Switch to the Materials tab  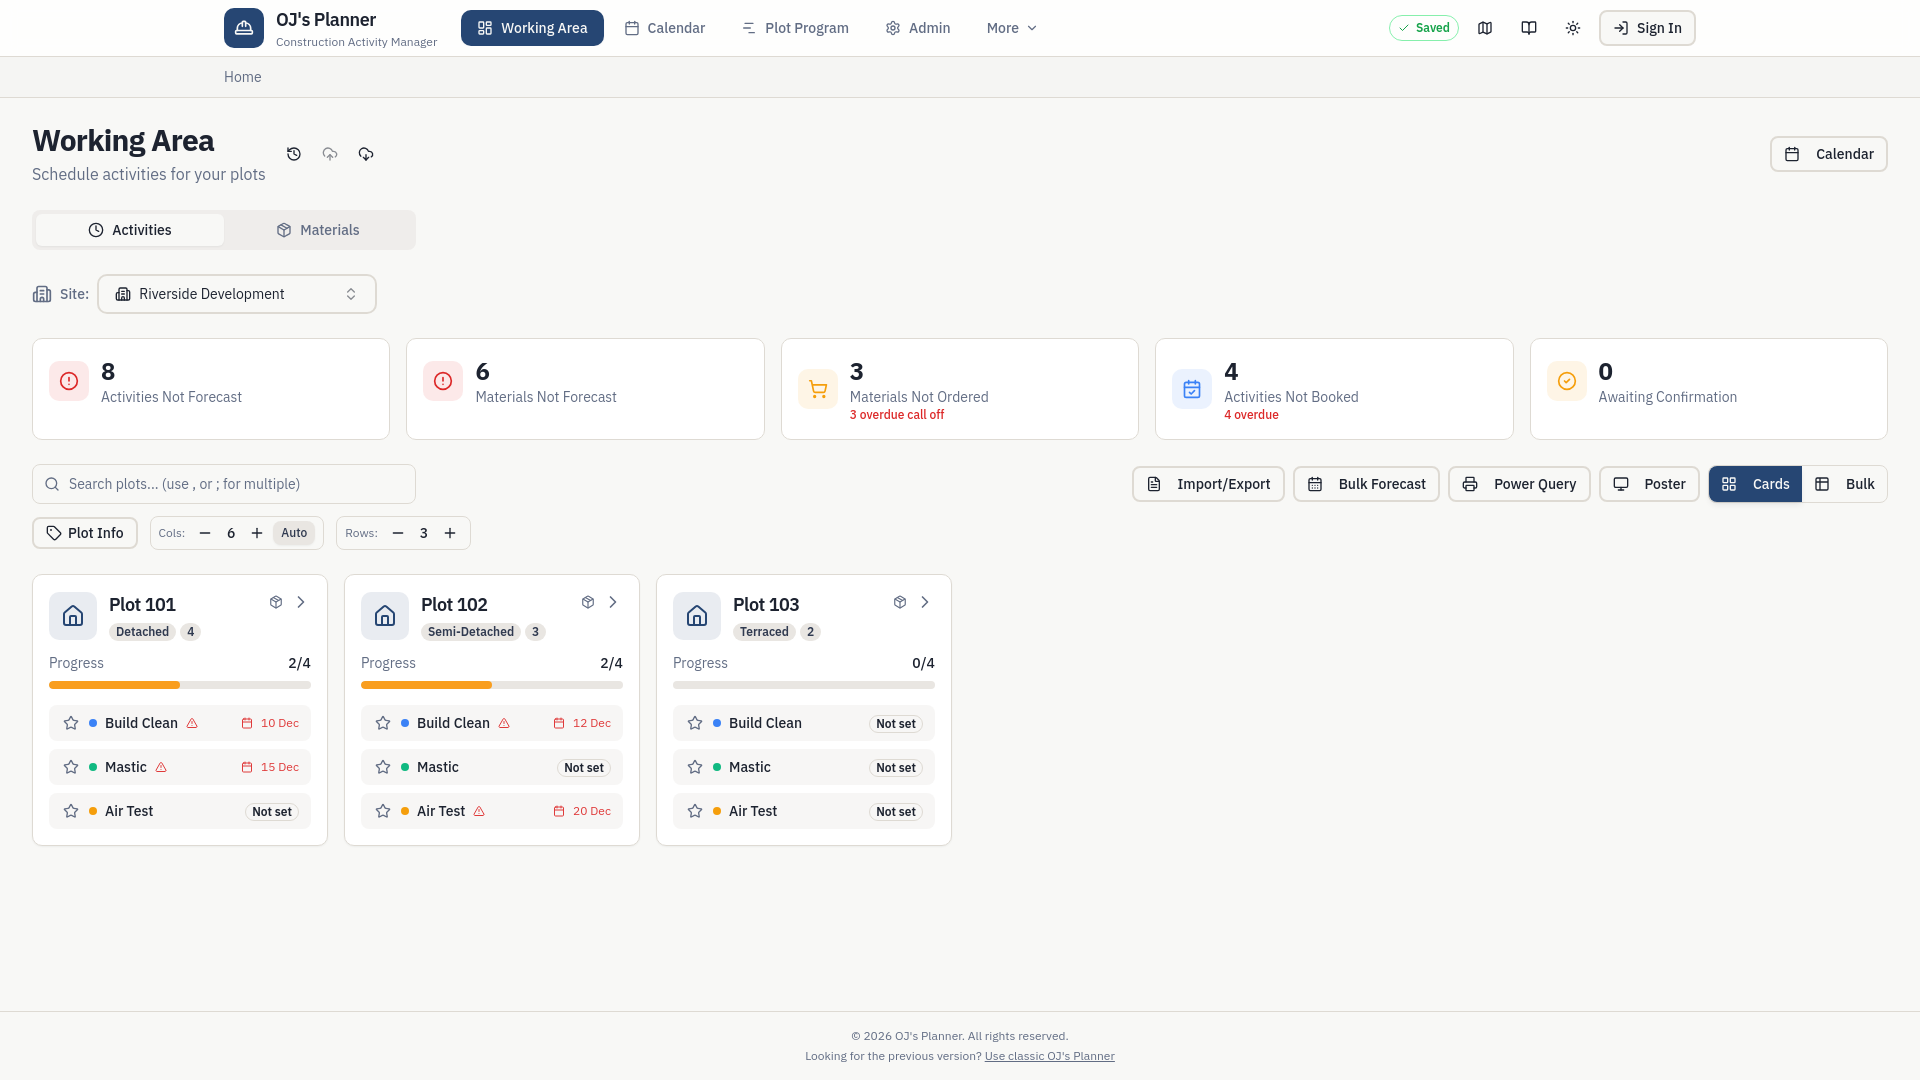[318, 230]
